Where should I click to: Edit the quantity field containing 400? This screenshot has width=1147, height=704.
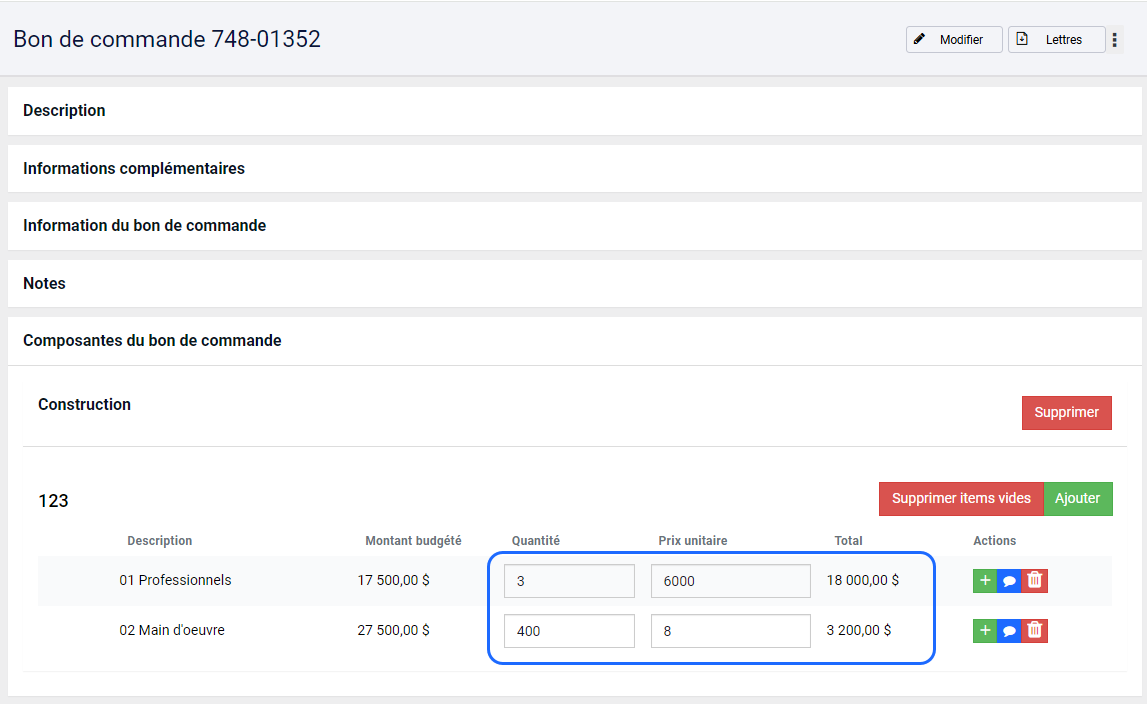pyautogui.click(x=569, y=631)
